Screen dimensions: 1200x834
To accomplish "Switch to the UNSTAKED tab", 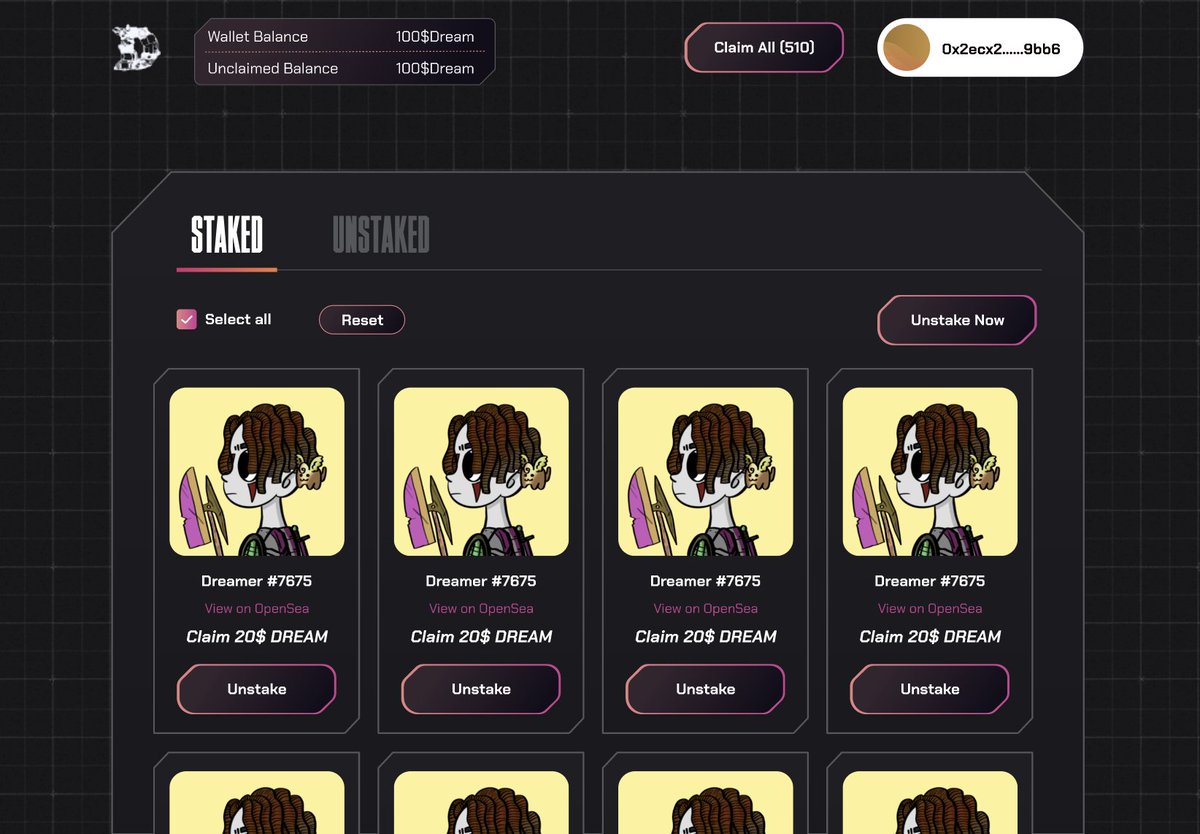I will (x=381, y=235).
